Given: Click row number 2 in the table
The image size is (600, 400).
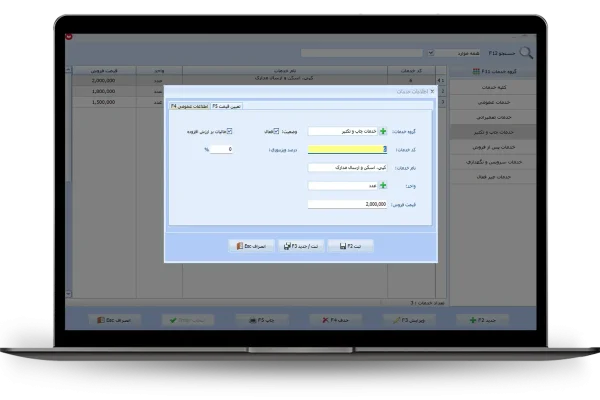Looking at the screenshot, I should coord(442,91).
